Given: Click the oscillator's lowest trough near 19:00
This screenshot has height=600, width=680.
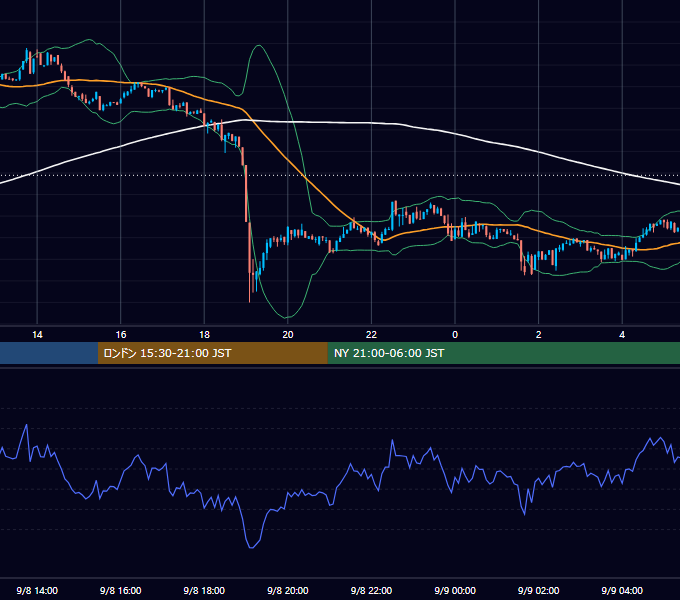Looking at the screenshot, I should 251,548.
